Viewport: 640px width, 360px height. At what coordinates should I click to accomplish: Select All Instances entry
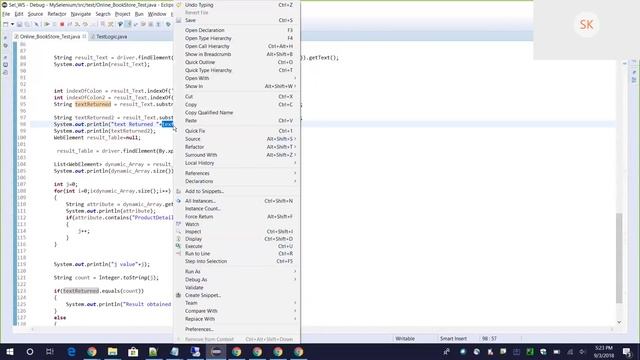coord(237,201)
